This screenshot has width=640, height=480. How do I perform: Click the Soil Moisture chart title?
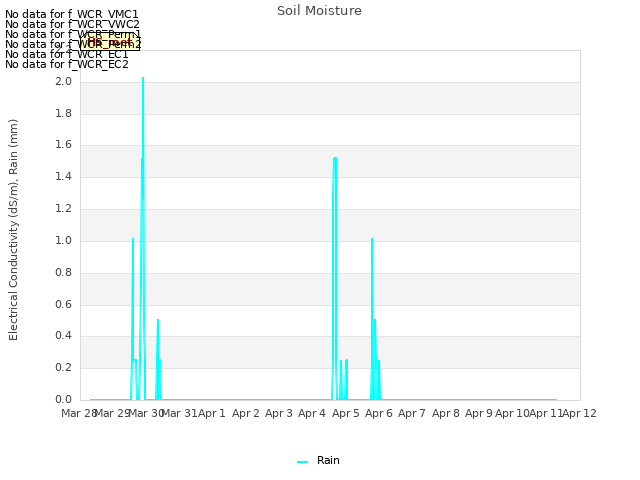pos(319,11)
